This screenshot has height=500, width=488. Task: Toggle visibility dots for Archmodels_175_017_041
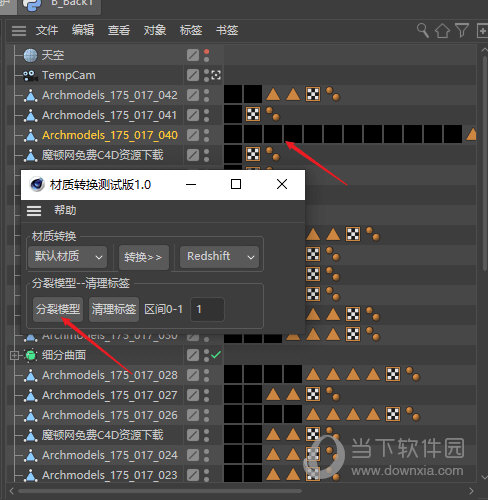(207, 115)
